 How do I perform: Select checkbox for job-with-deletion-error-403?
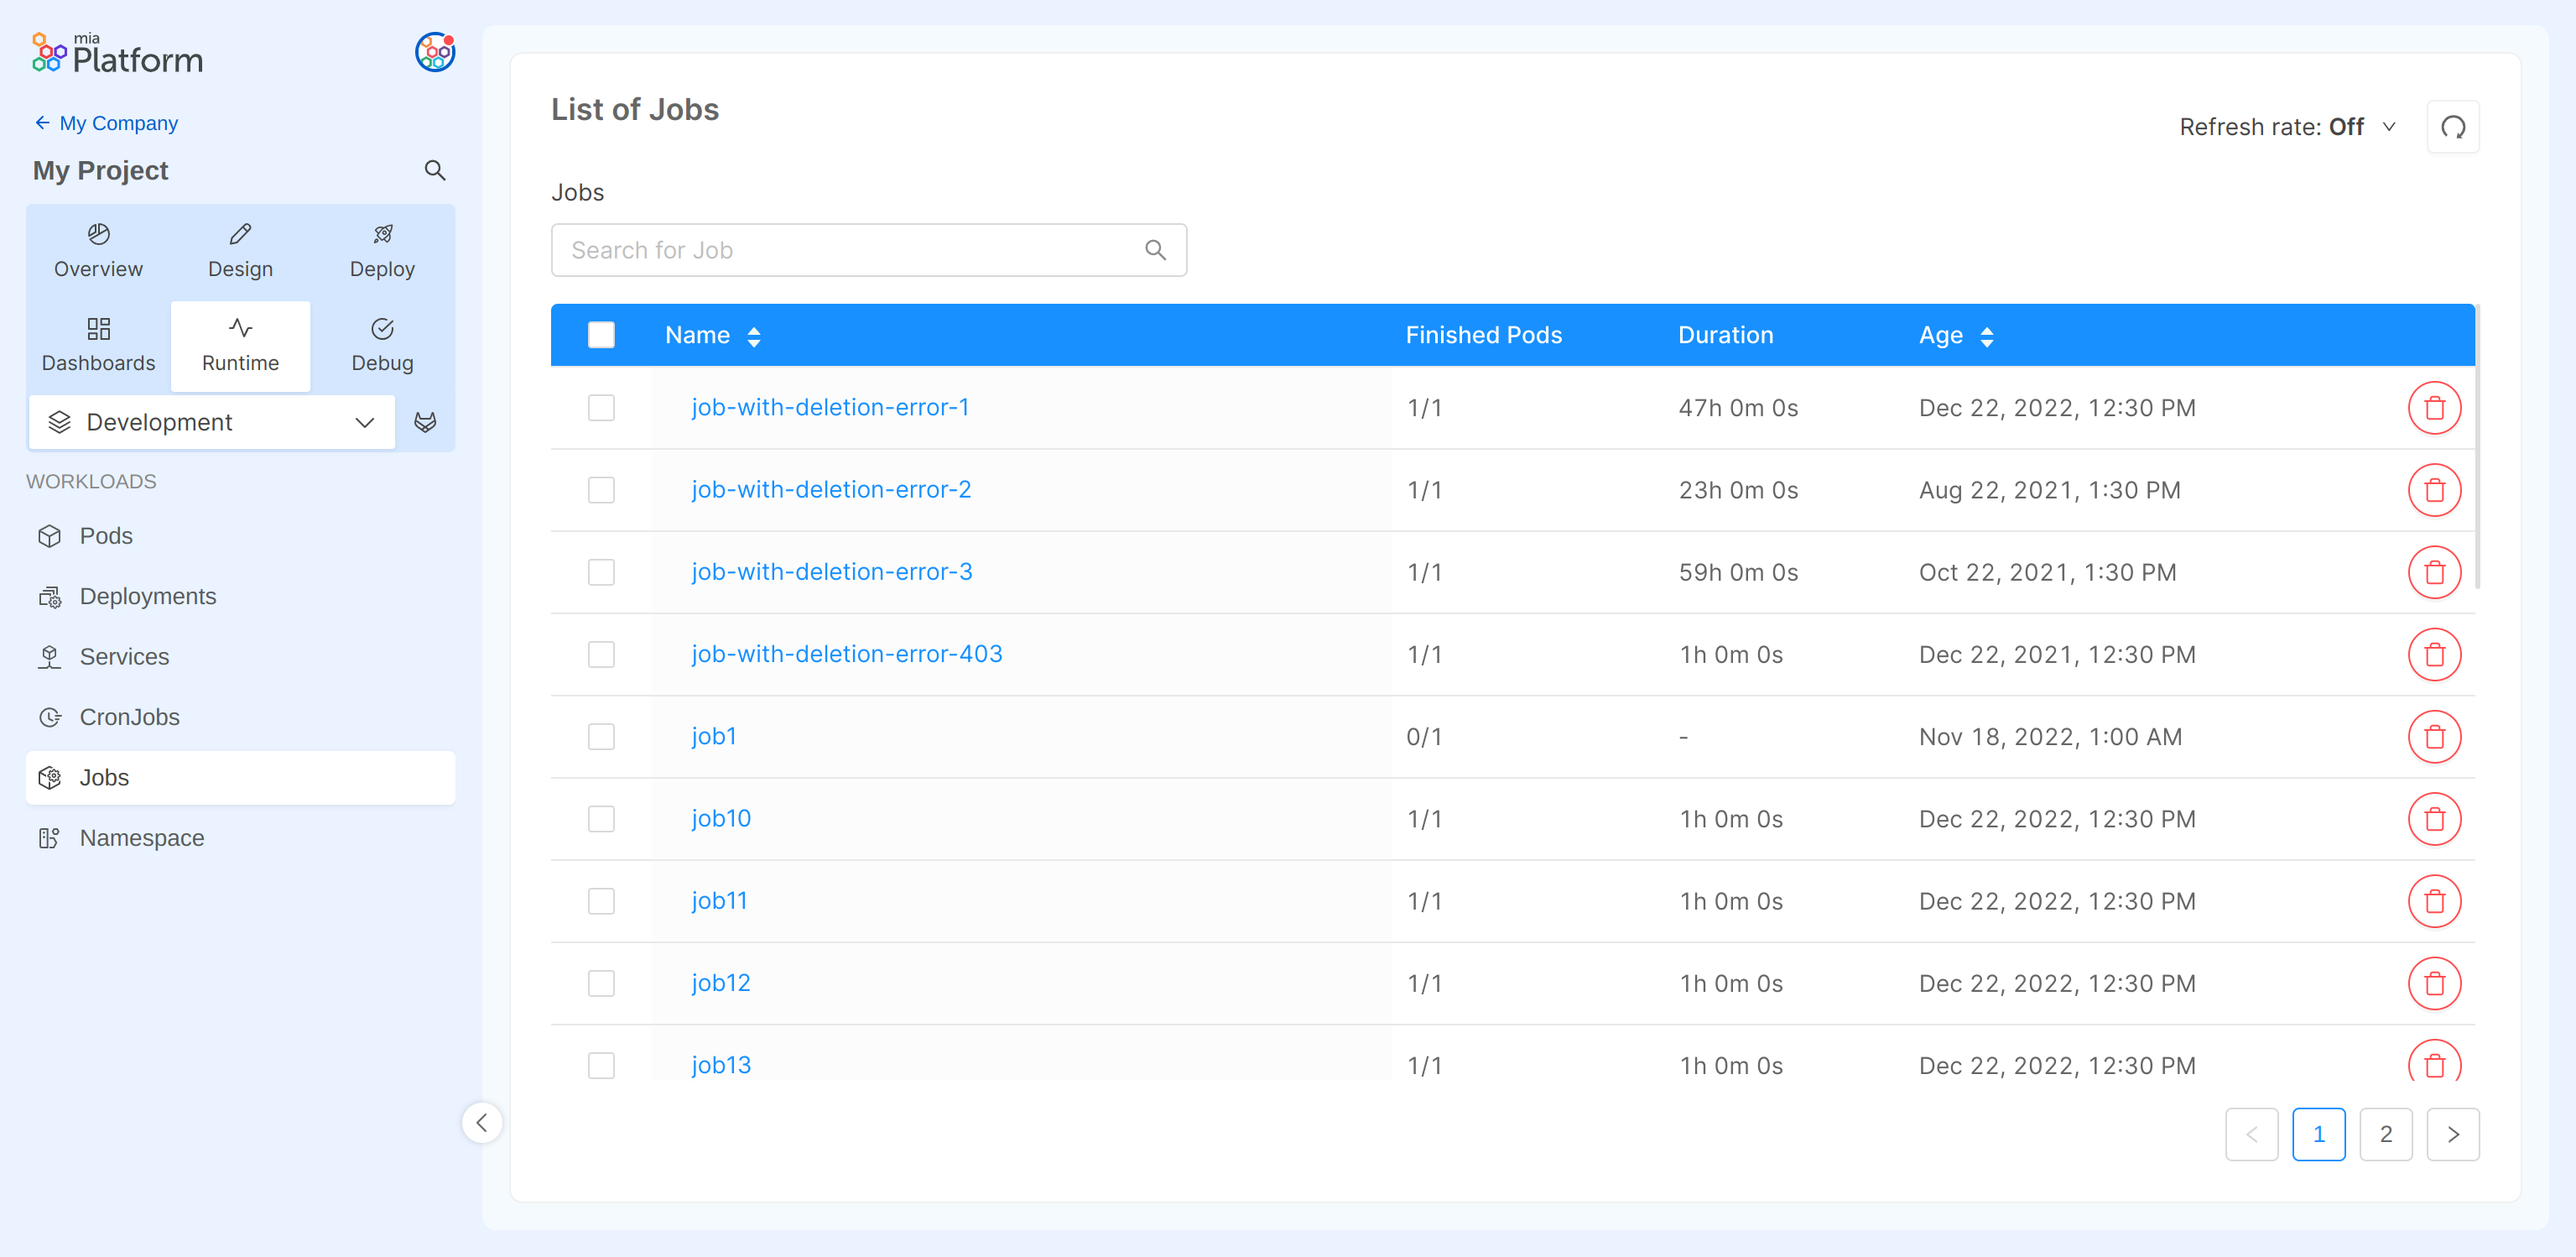[601, 655]
